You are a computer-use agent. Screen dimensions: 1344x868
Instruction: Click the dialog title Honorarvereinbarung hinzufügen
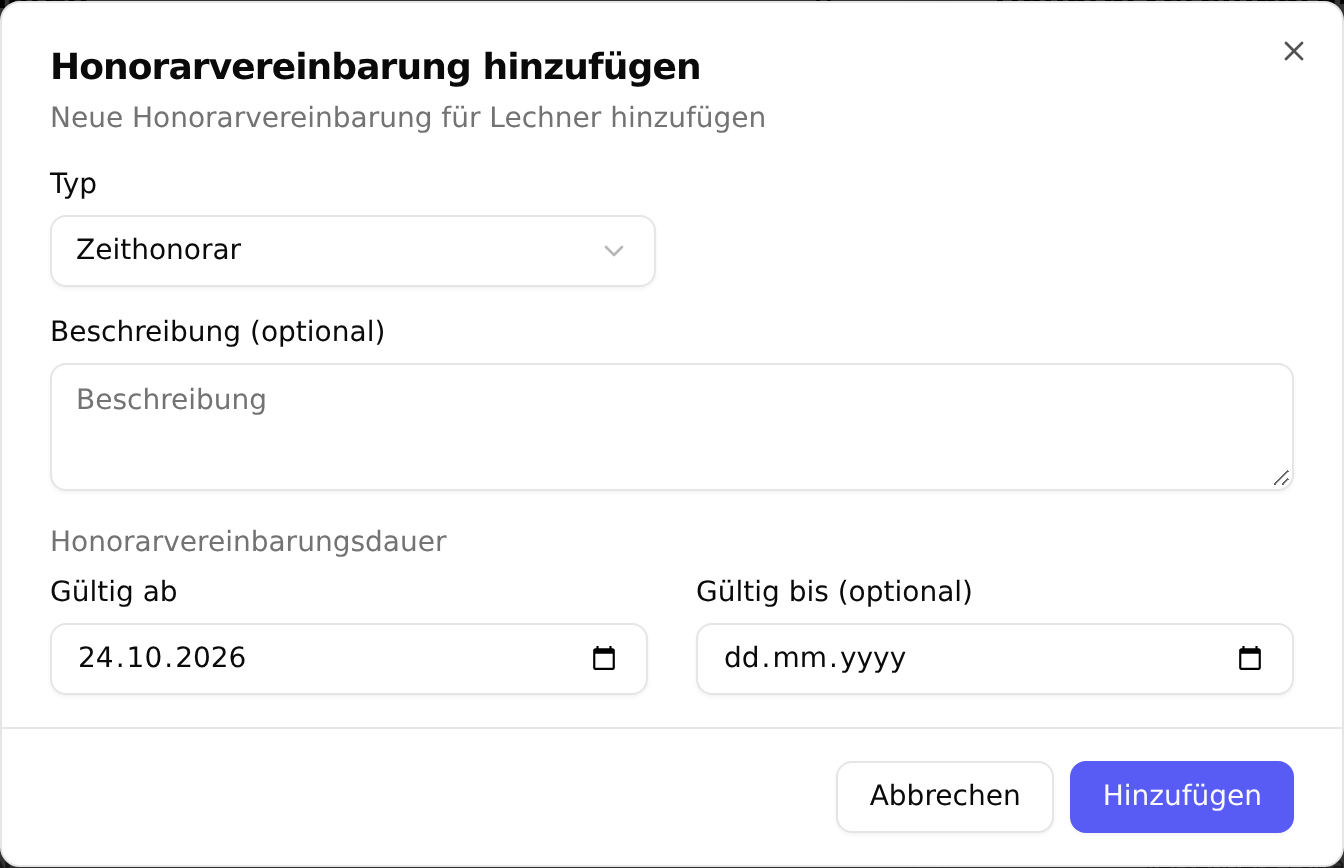click(x=375, y=68)
